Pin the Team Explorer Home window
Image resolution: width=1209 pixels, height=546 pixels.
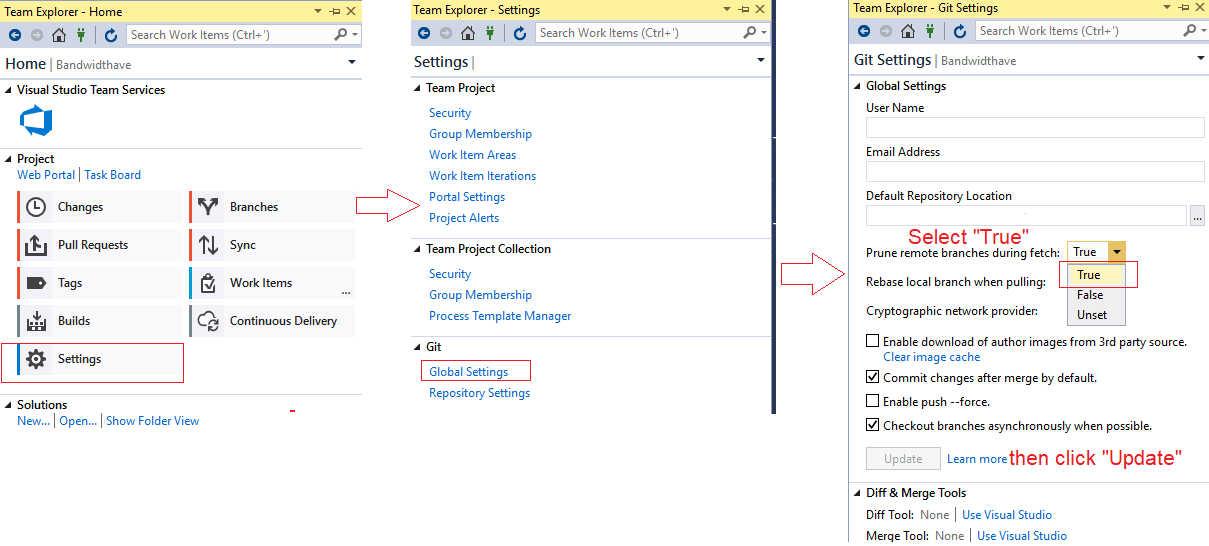[x=334, y=11]
